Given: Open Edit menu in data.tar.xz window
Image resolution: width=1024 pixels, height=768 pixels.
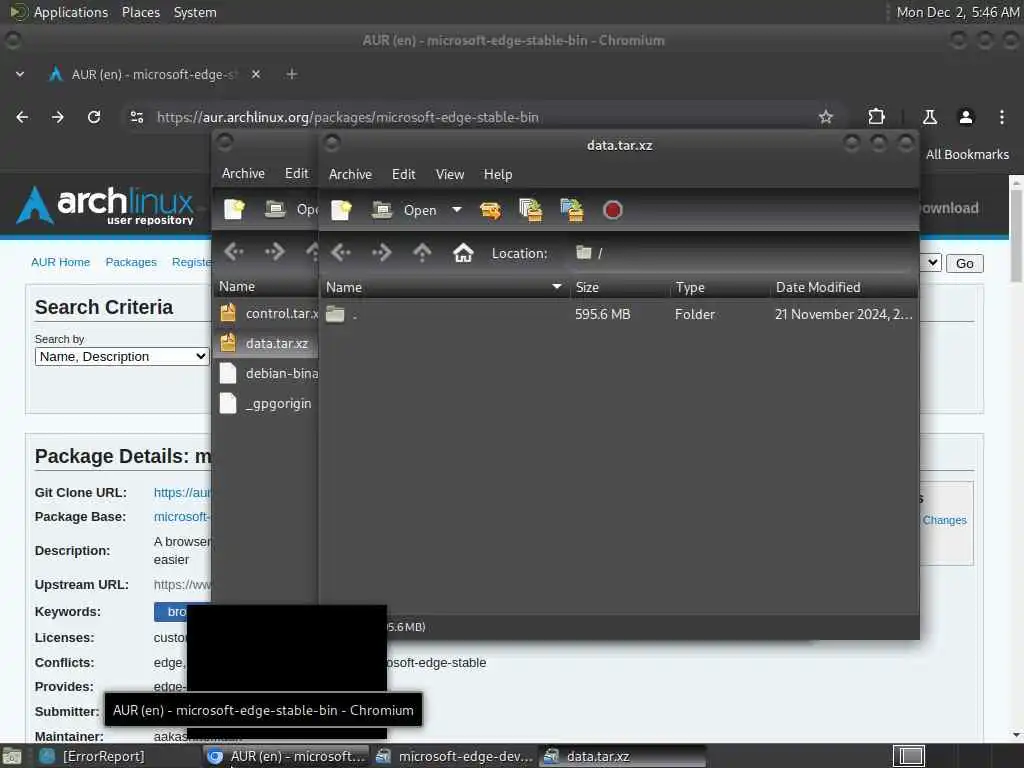Looking at the screenshot, I should point(404,174).
